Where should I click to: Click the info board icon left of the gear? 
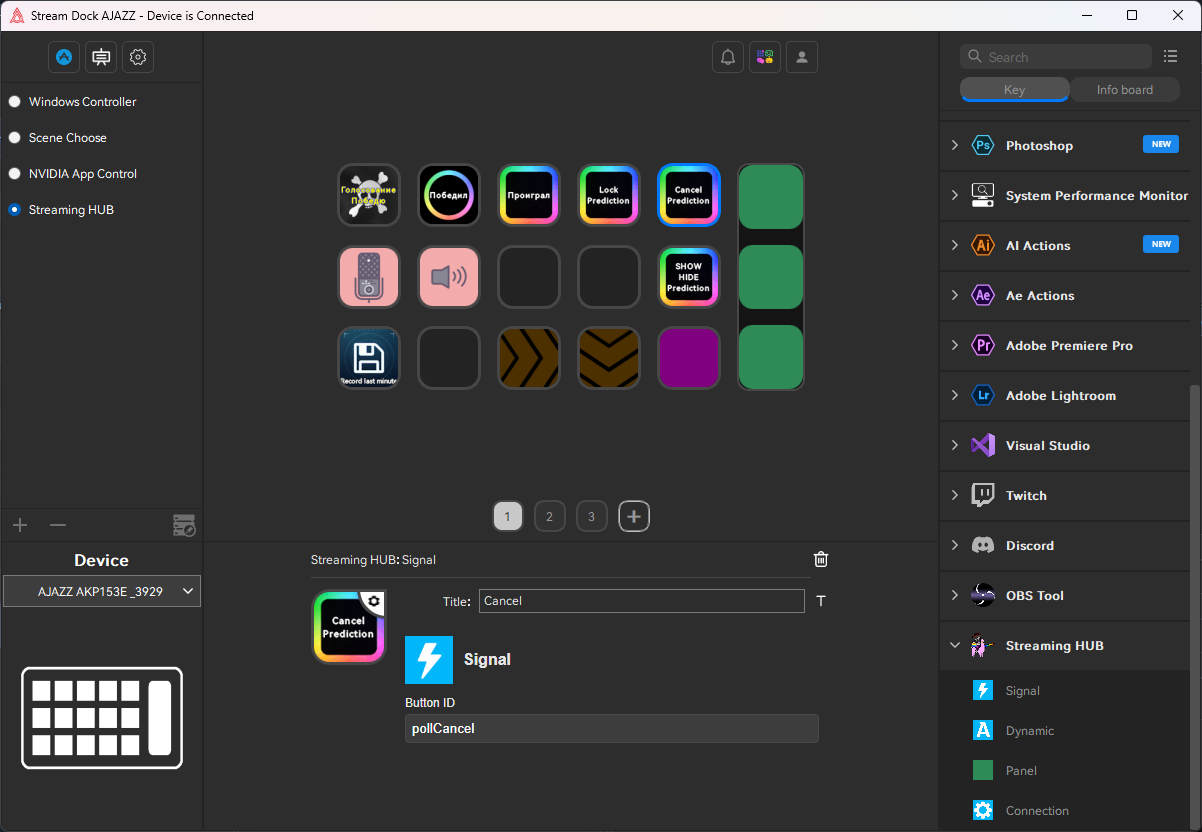101,57
